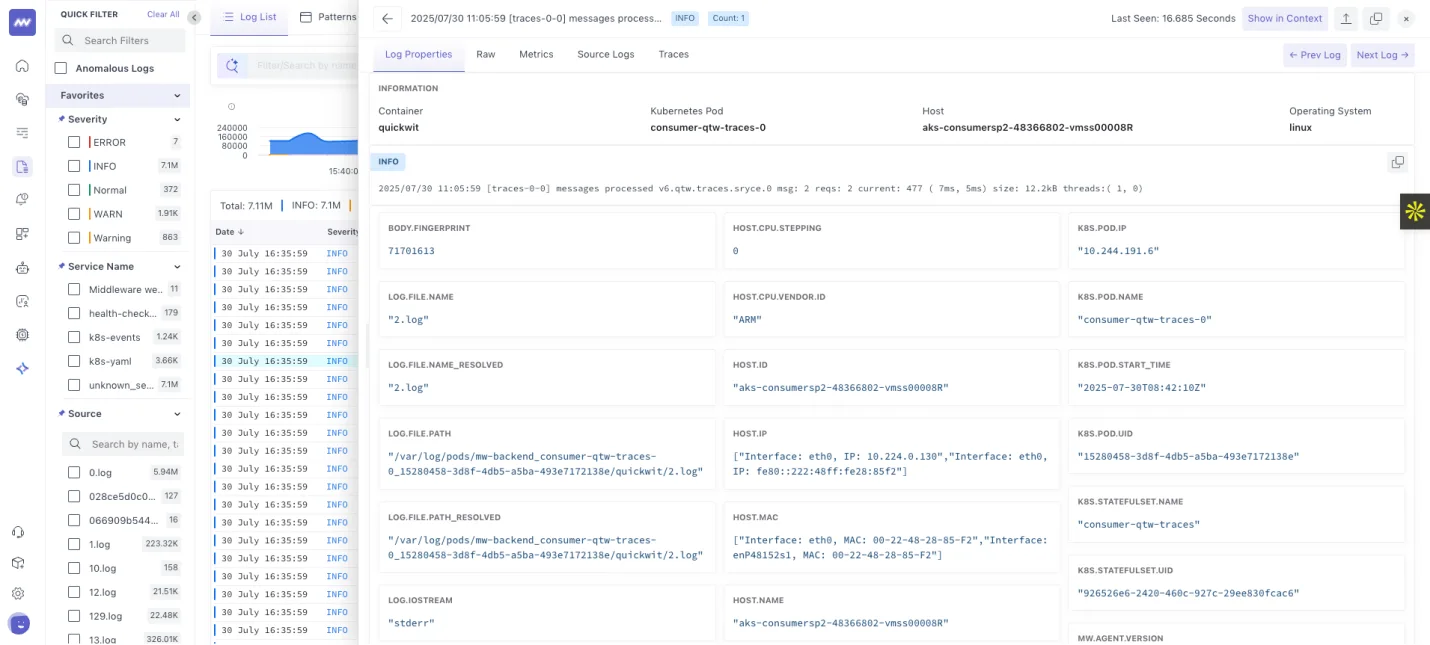
Task: Click the BODY.FINGERPRINT value 71701613
Action: 411,251
